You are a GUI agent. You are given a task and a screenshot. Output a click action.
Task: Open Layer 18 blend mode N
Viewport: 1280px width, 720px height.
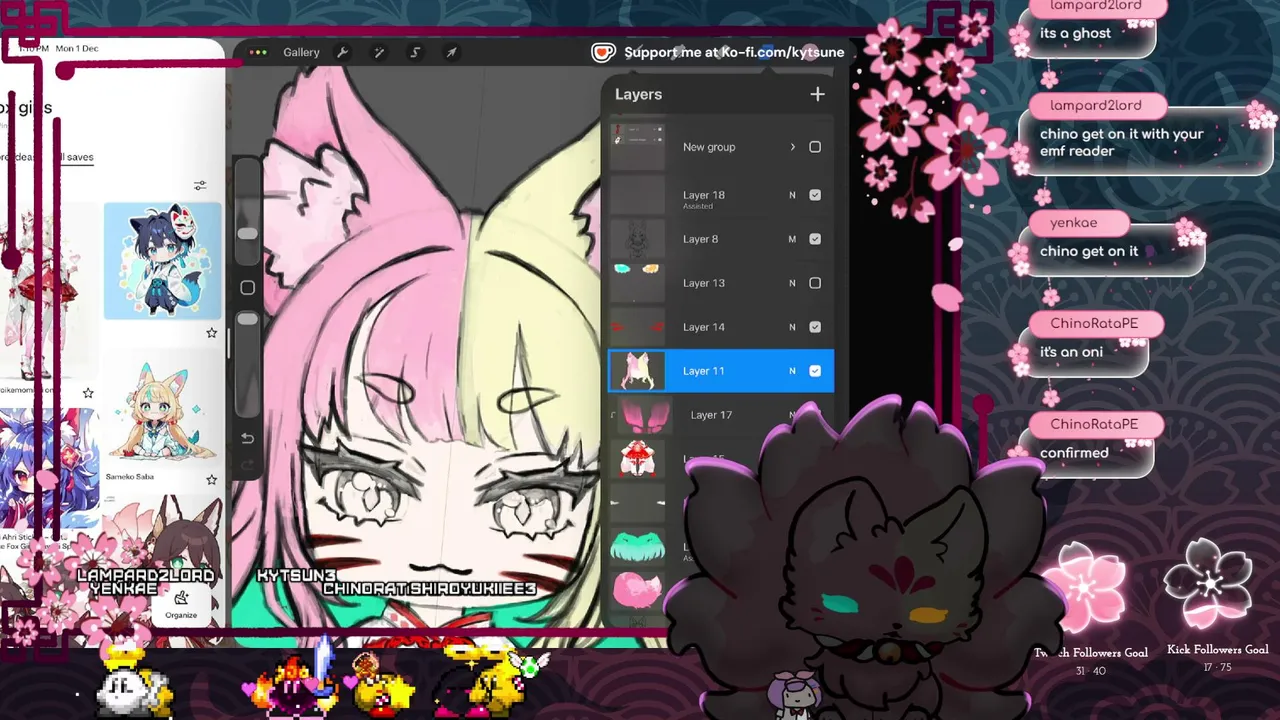792,195
